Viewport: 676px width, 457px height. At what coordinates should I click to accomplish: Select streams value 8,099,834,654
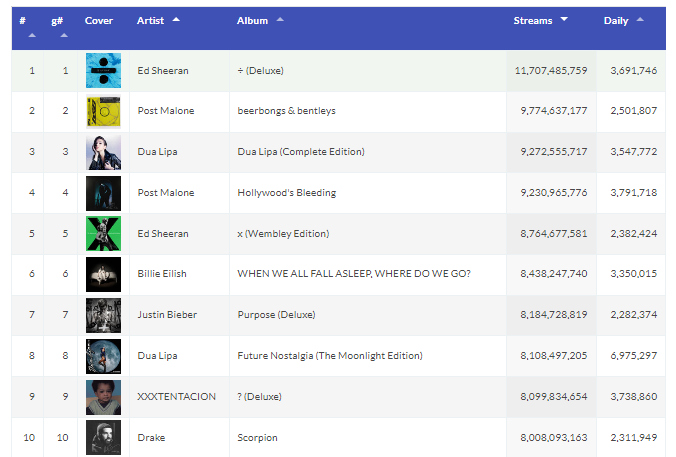point(554,397)
